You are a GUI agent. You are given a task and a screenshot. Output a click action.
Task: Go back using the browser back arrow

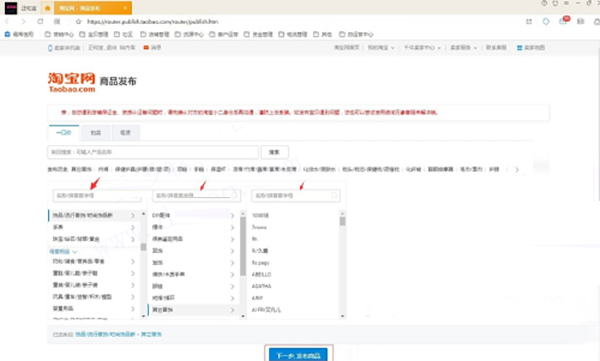point(7,21)
